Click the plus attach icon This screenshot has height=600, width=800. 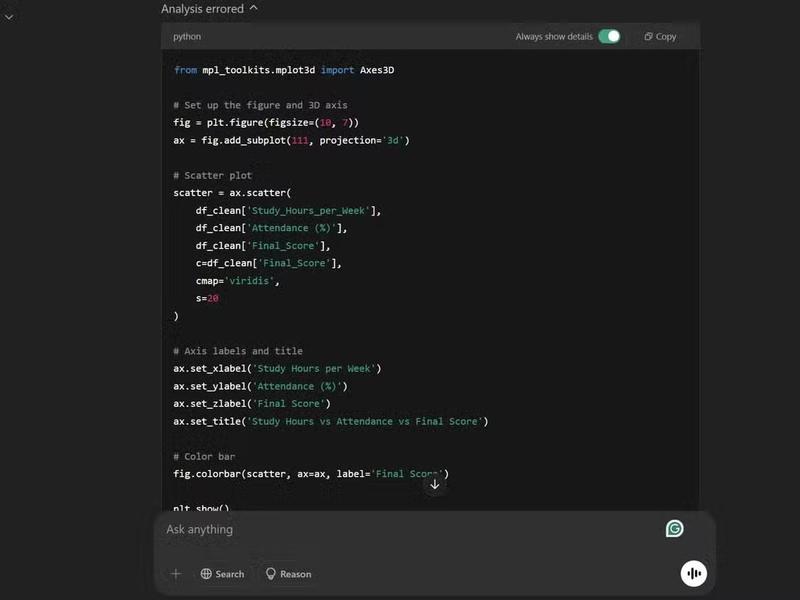click(x=176, y=574)
